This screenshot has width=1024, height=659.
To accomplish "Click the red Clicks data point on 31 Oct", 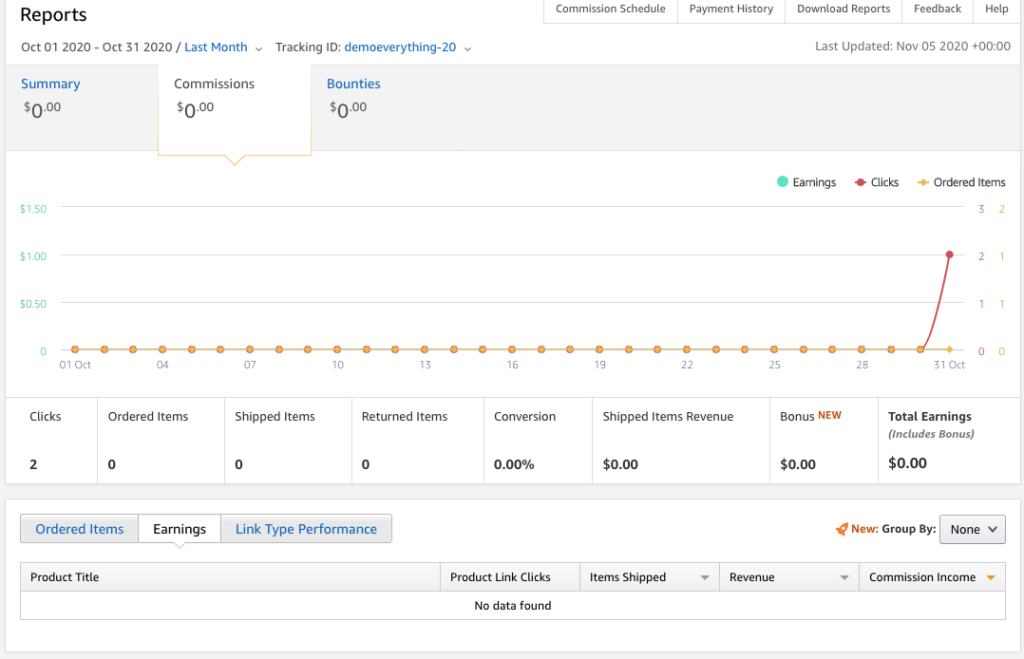I will click(x=949, y=255).
